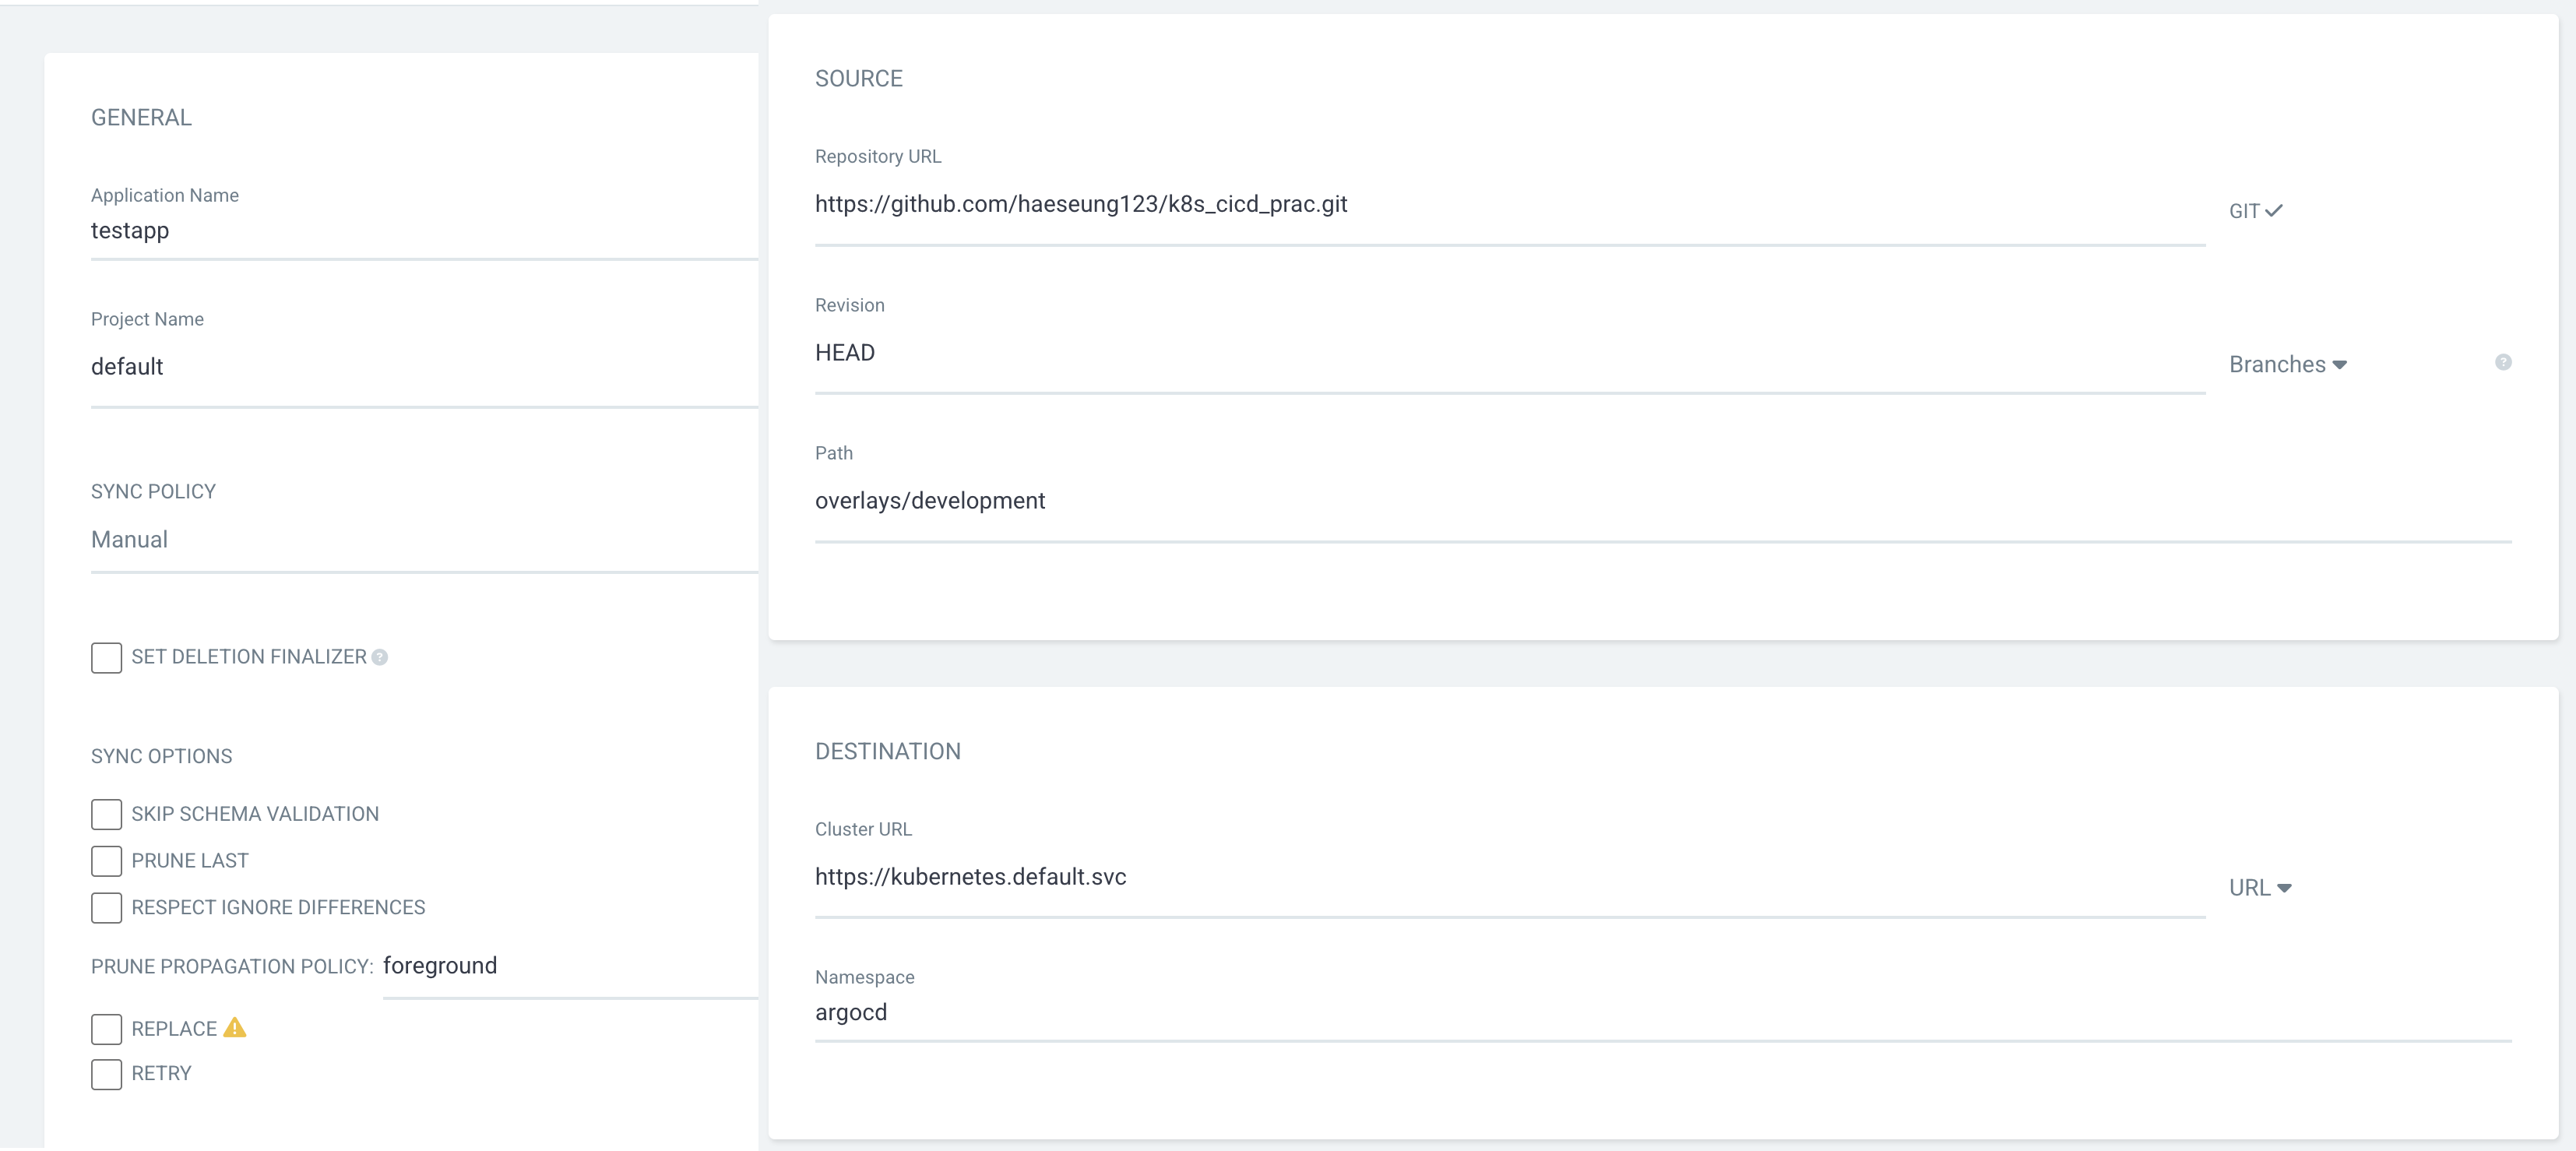Open the Branches revision type dropdown
The height and width of the screenshot is (1151, 2576).
click(x=2287, y=364)
